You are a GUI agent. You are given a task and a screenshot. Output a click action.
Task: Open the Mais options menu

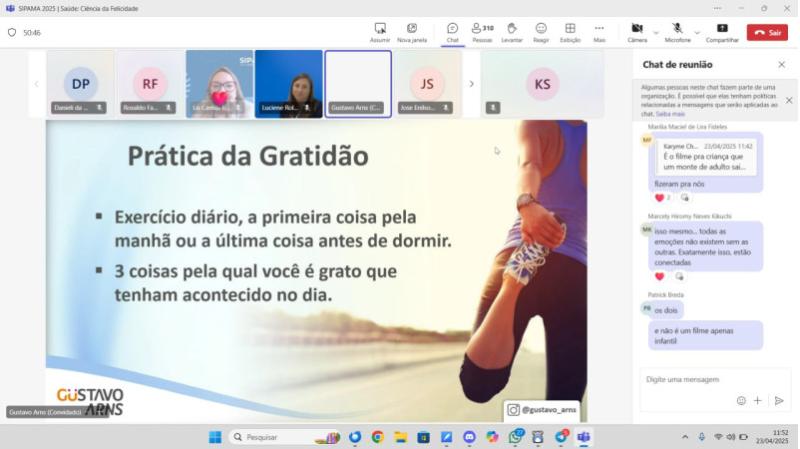click(x=599, y=33)
